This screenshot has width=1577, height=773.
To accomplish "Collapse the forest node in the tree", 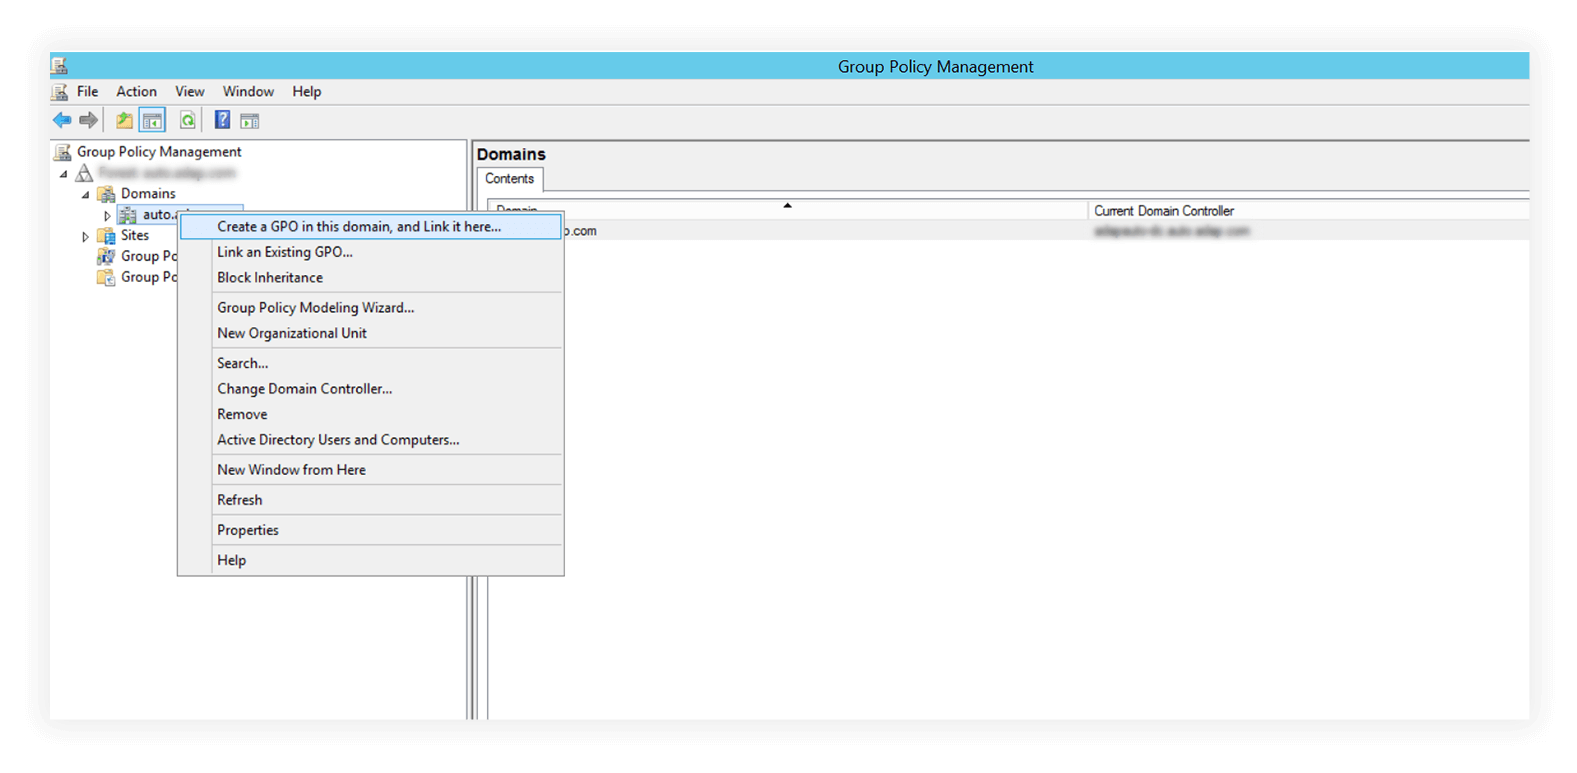I will [64, 174].
